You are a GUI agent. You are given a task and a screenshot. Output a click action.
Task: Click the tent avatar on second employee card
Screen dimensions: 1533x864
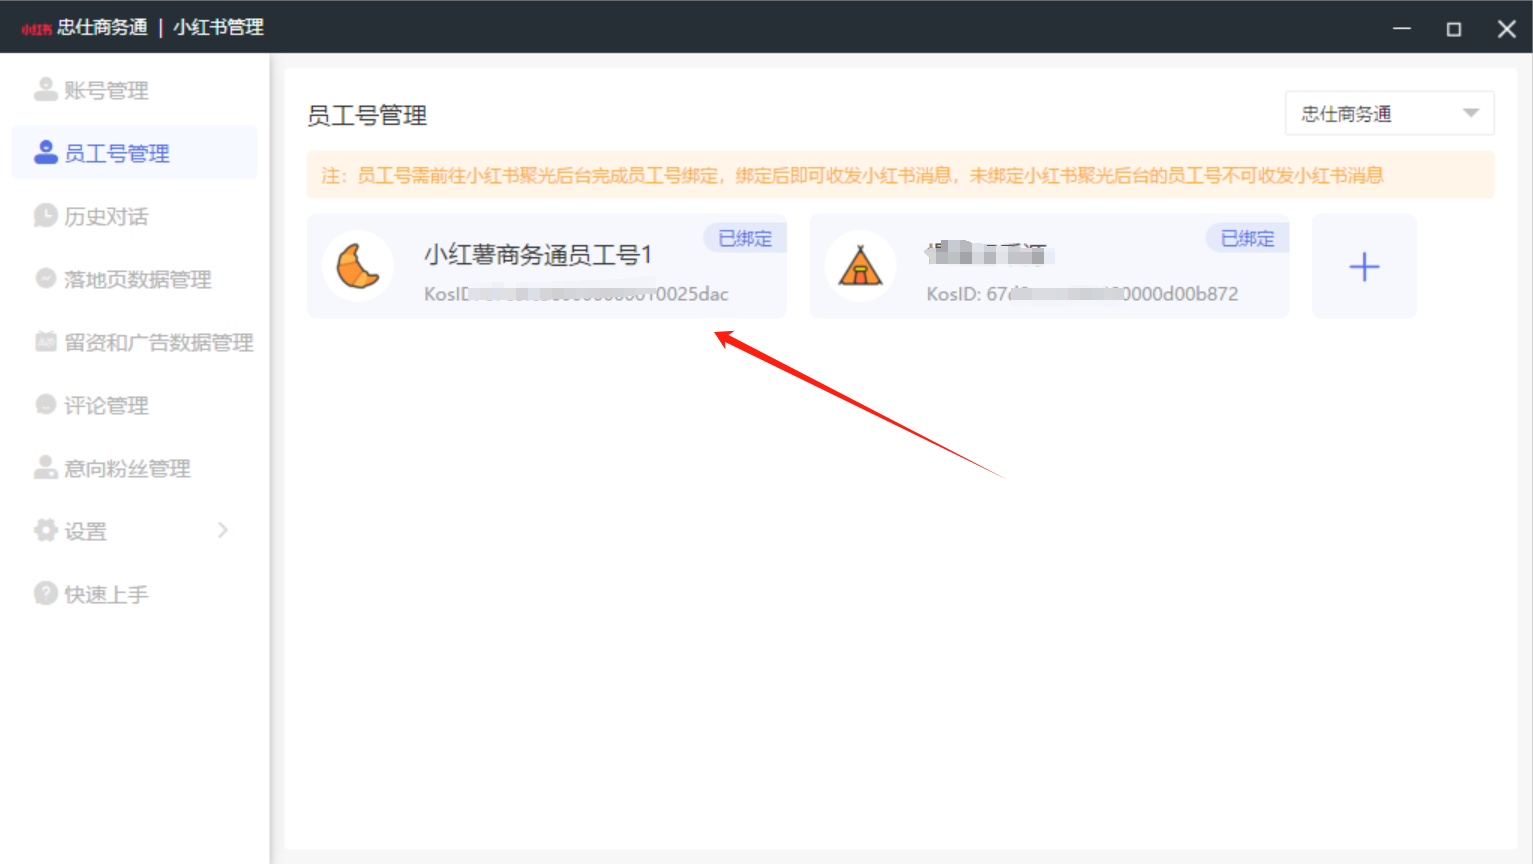point(860,266)
